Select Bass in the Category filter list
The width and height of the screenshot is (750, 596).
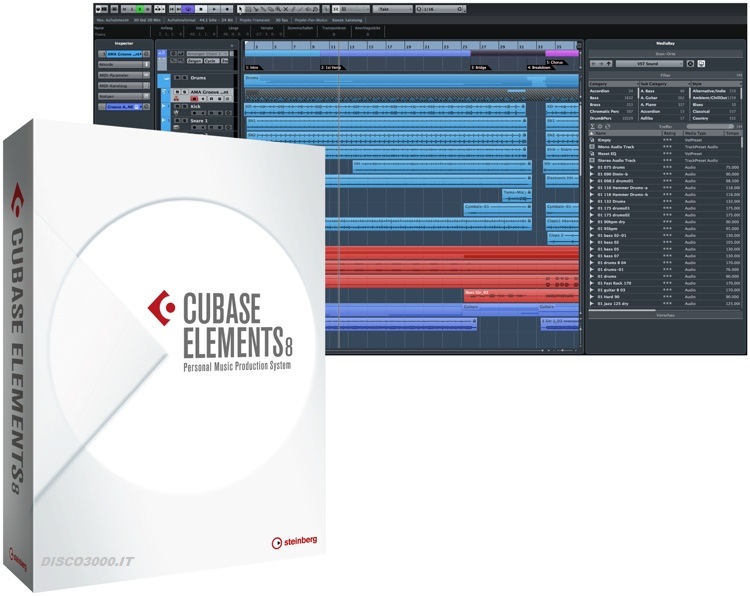coord(612,98)
